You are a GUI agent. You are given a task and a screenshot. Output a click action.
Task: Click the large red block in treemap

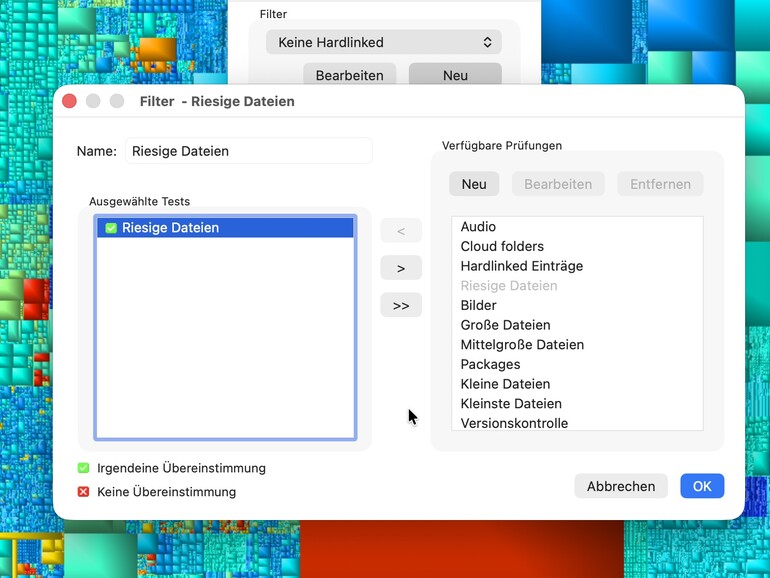pos(462,549)
